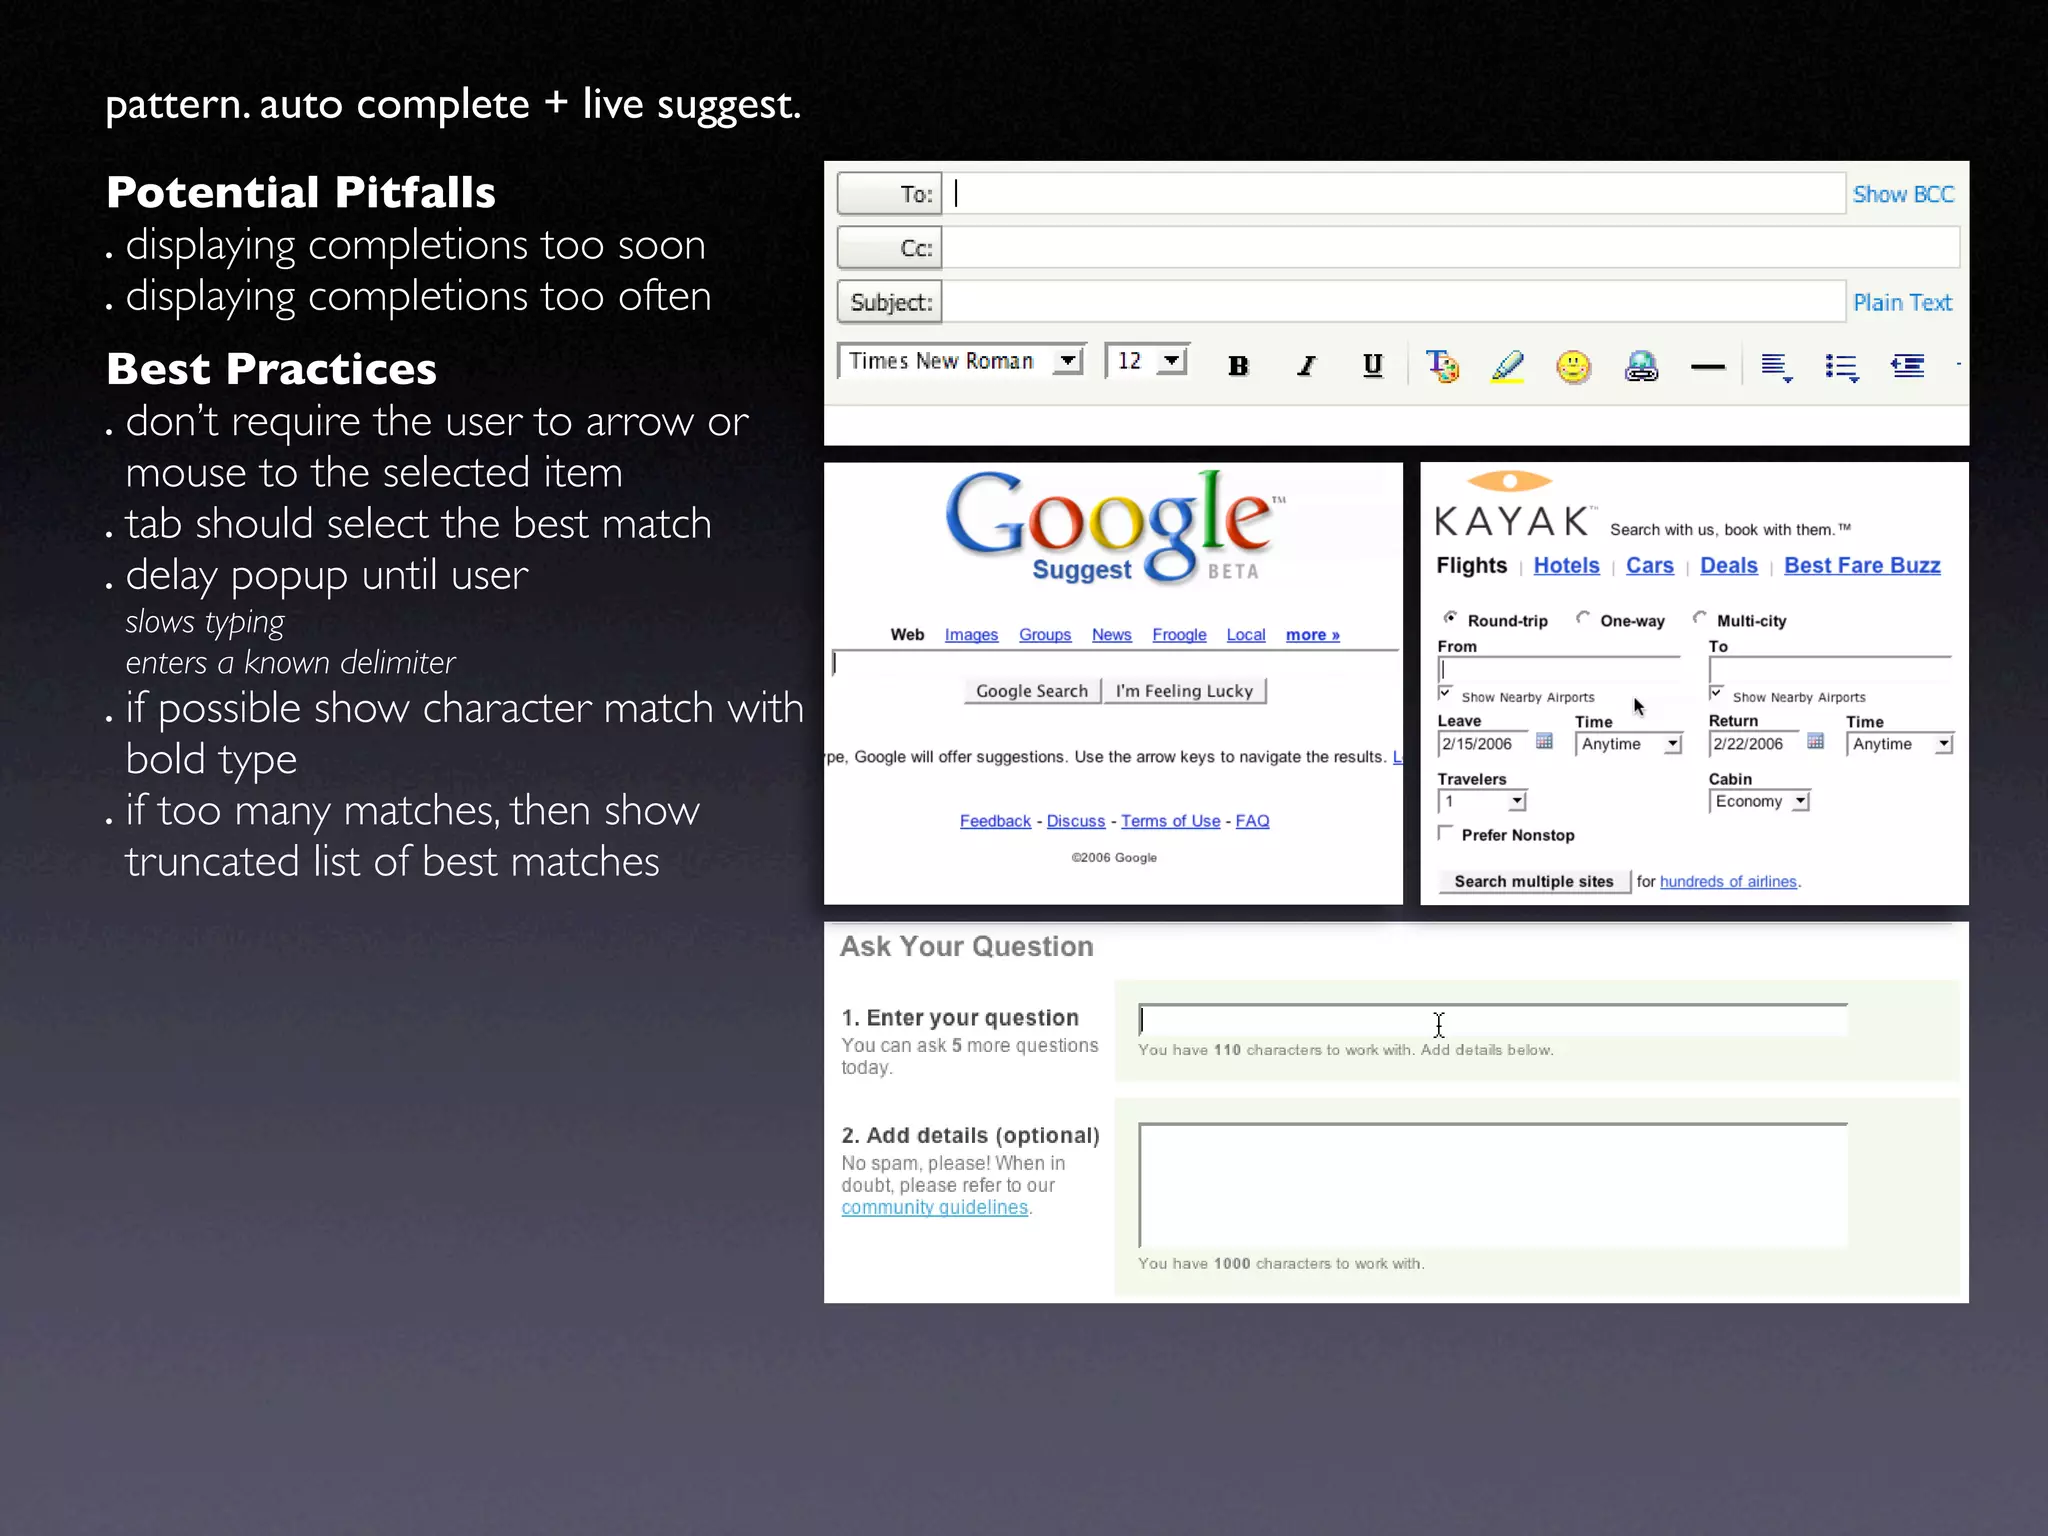Open the bulleted list options

click(1842, 367)
